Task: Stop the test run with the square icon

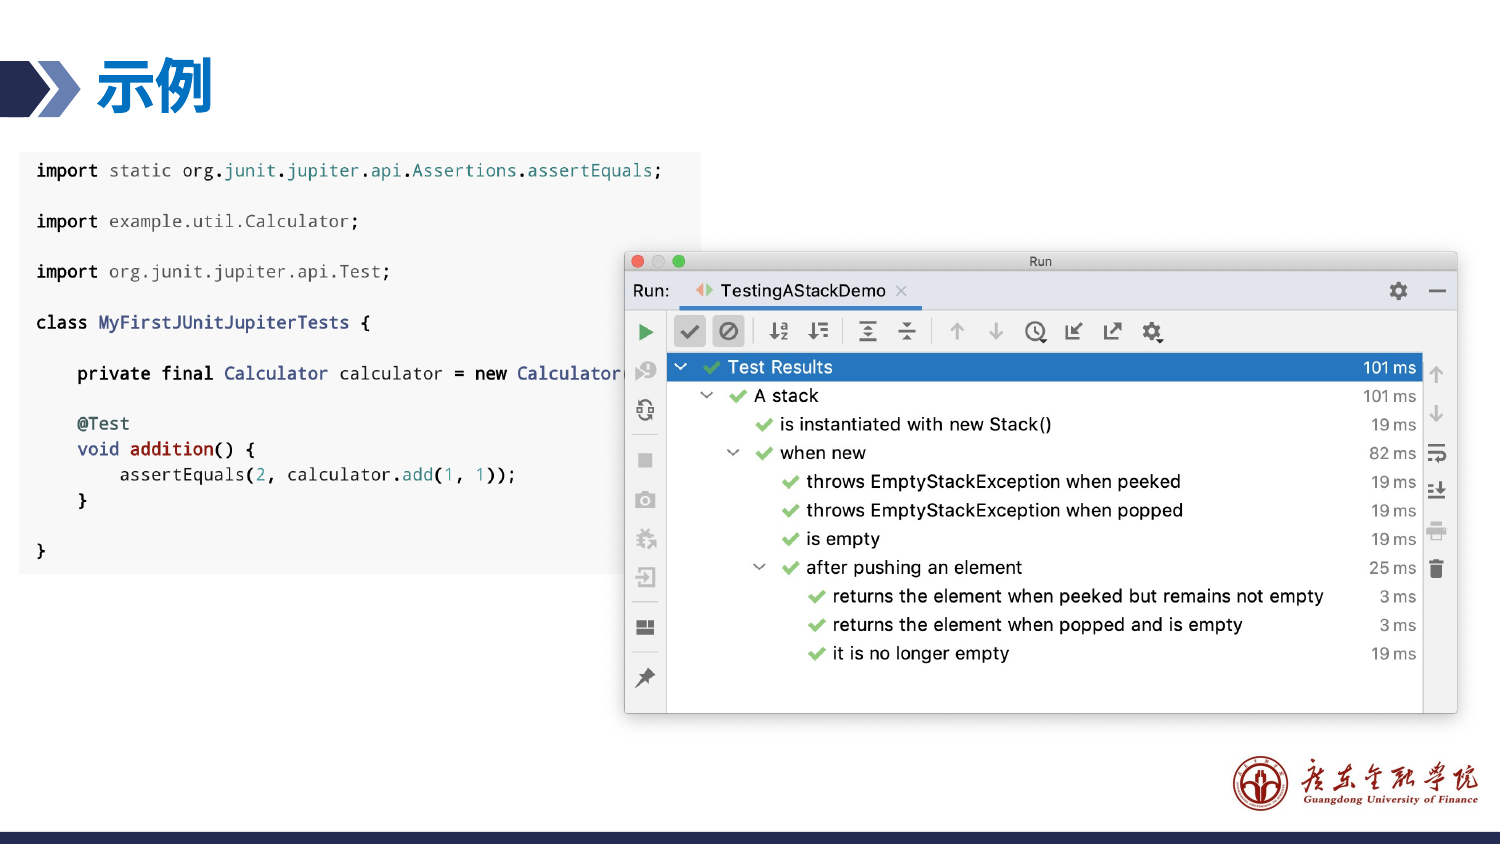Action: 646,460
